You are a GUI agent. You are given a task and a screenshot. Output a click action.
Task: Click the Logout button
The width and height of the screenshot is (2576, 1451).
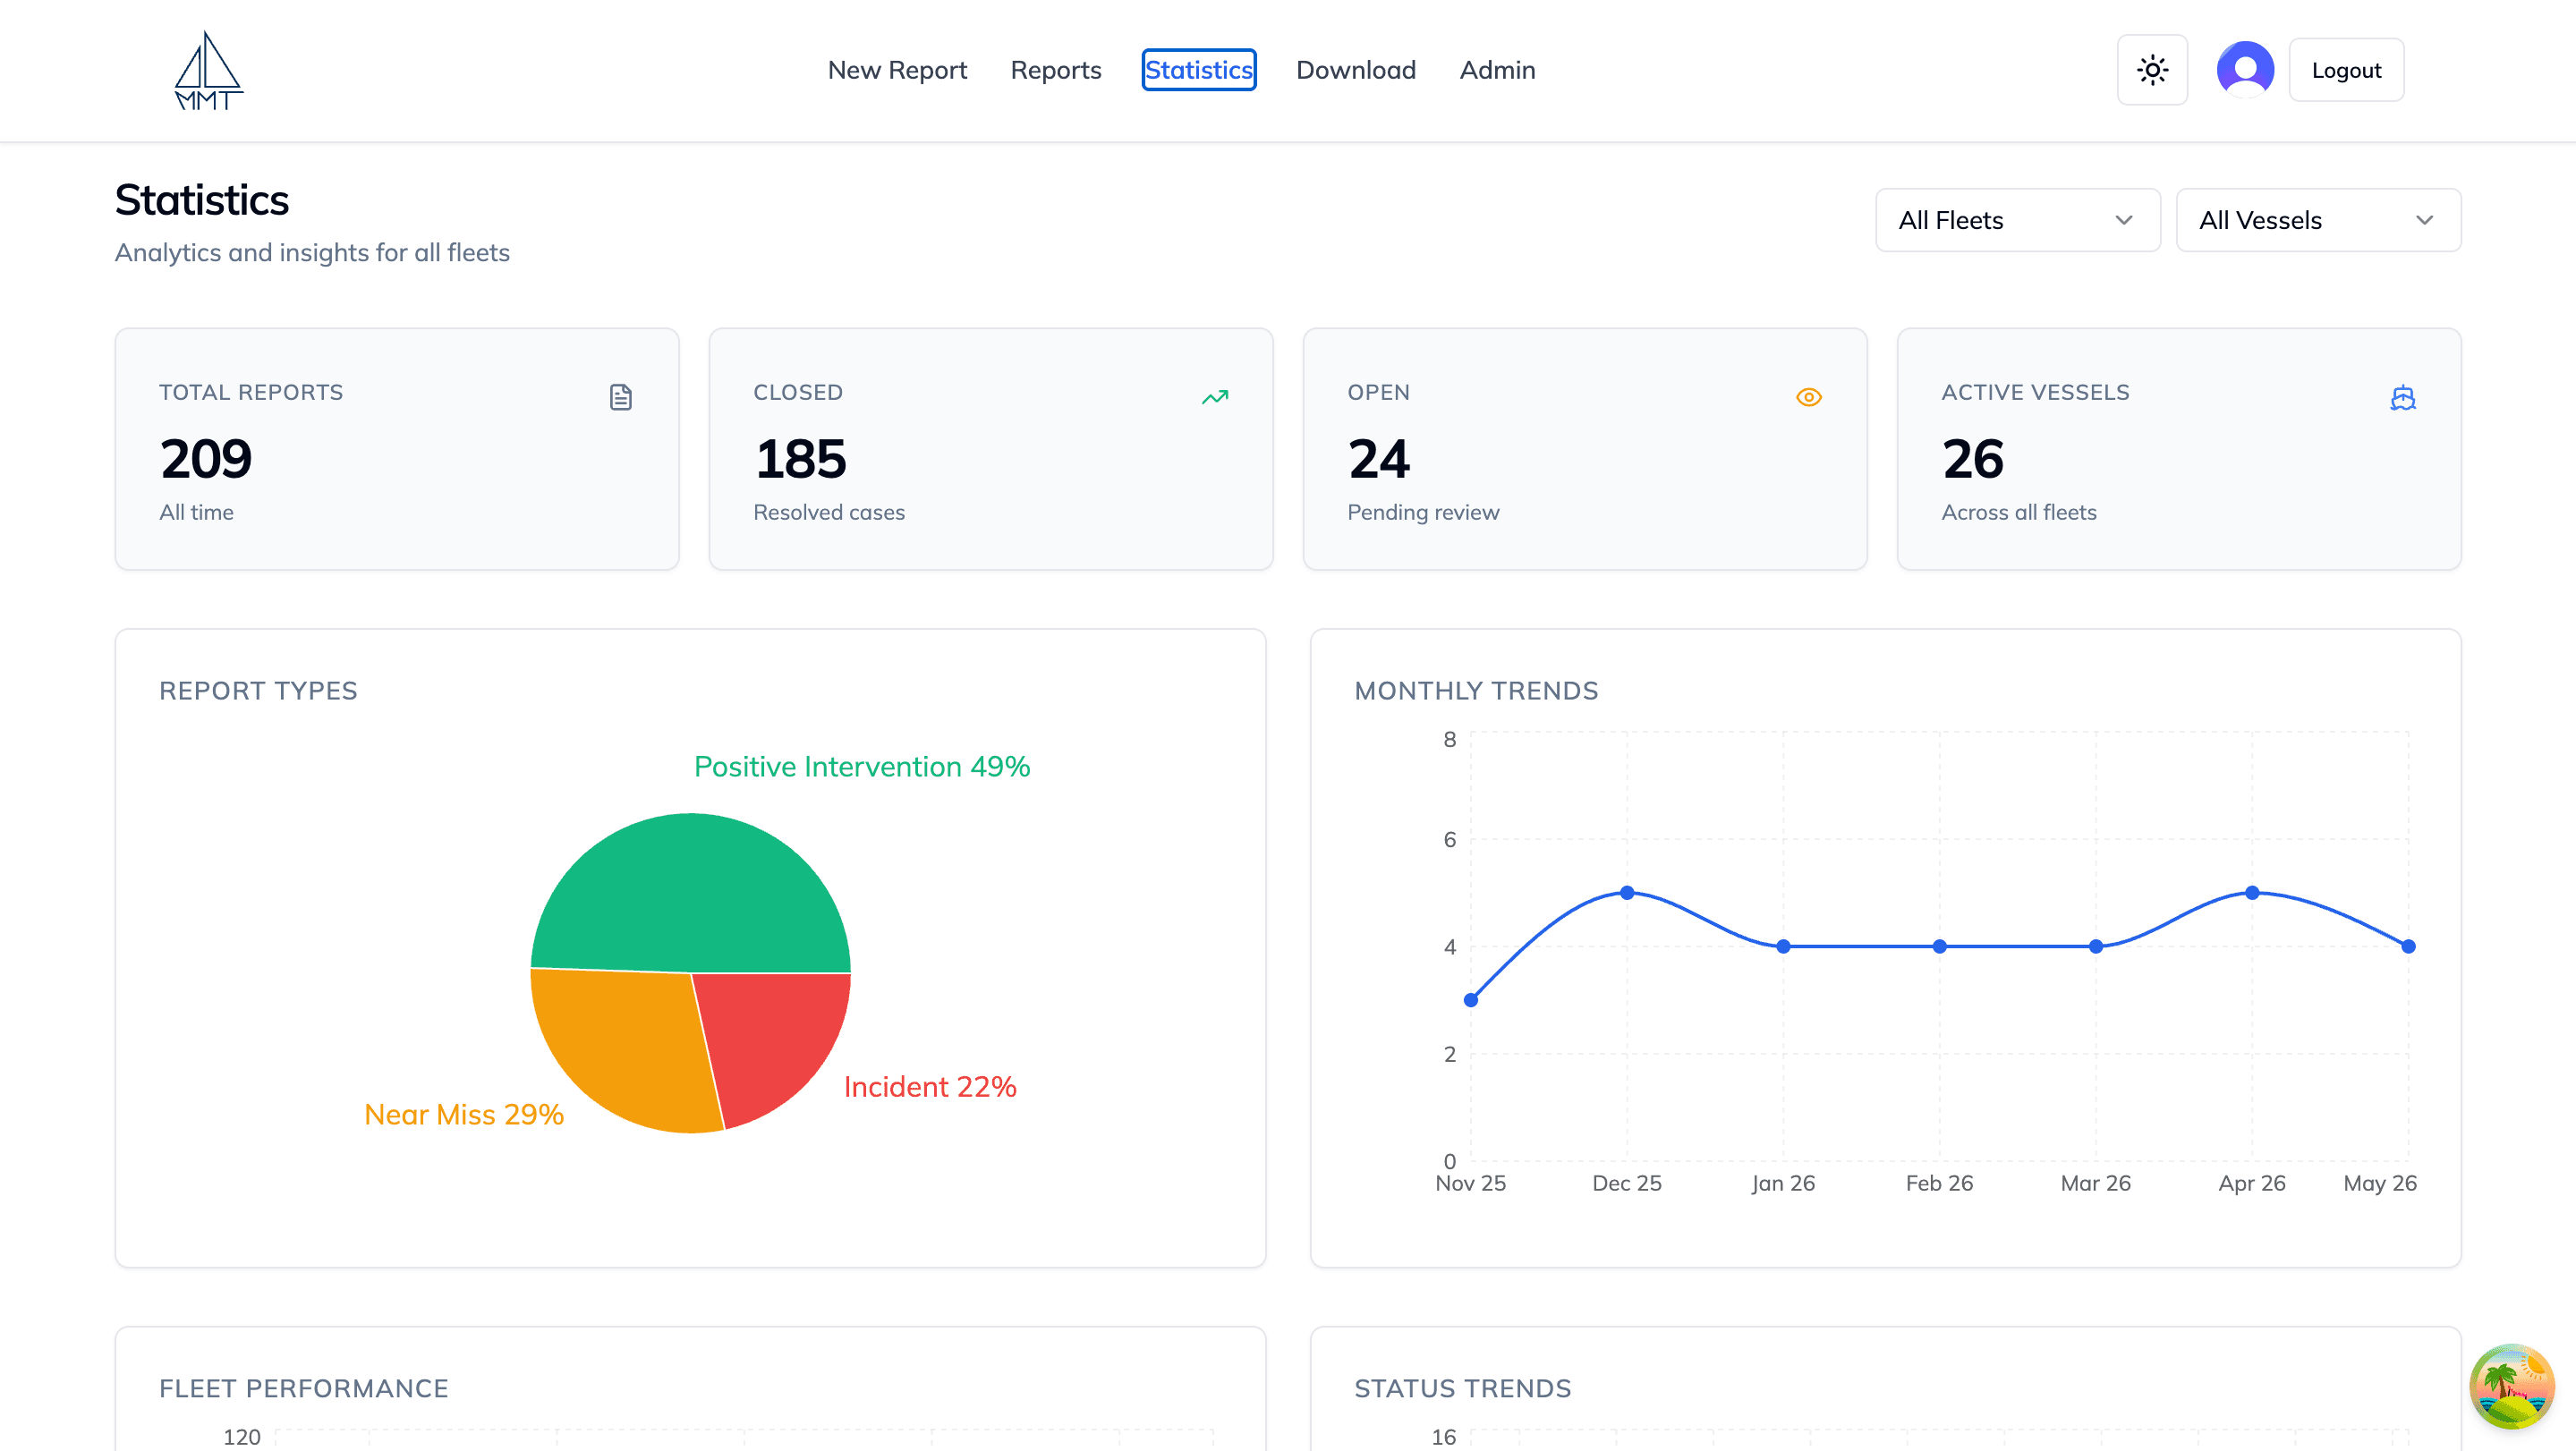(x=2346, y=70)
